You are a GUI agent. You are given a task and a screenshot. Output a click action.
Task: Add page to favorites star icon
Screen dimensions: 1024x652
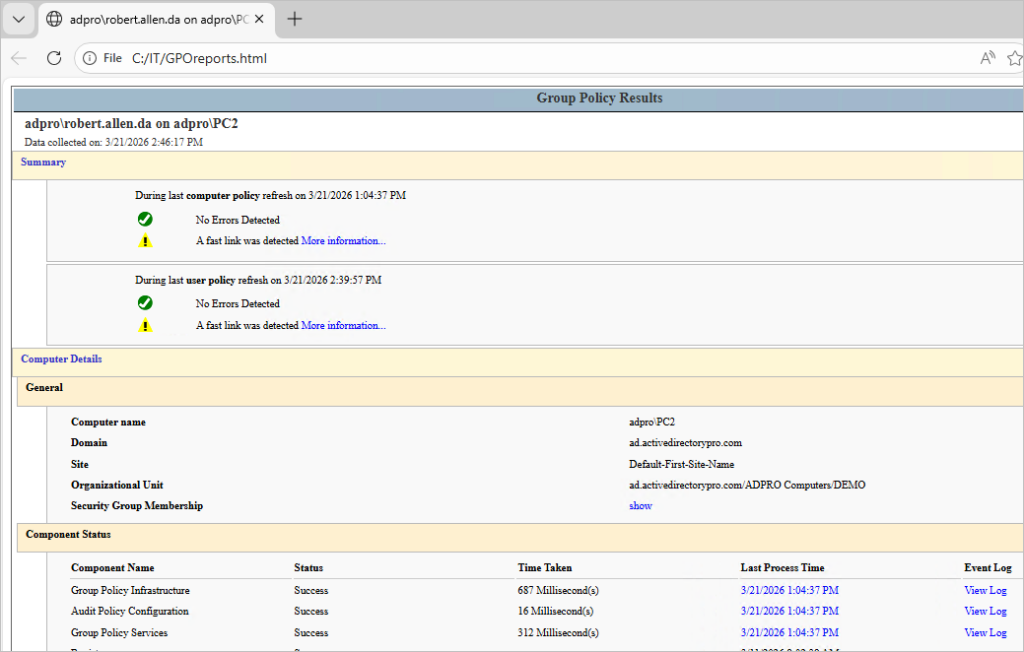point(1014,58)
